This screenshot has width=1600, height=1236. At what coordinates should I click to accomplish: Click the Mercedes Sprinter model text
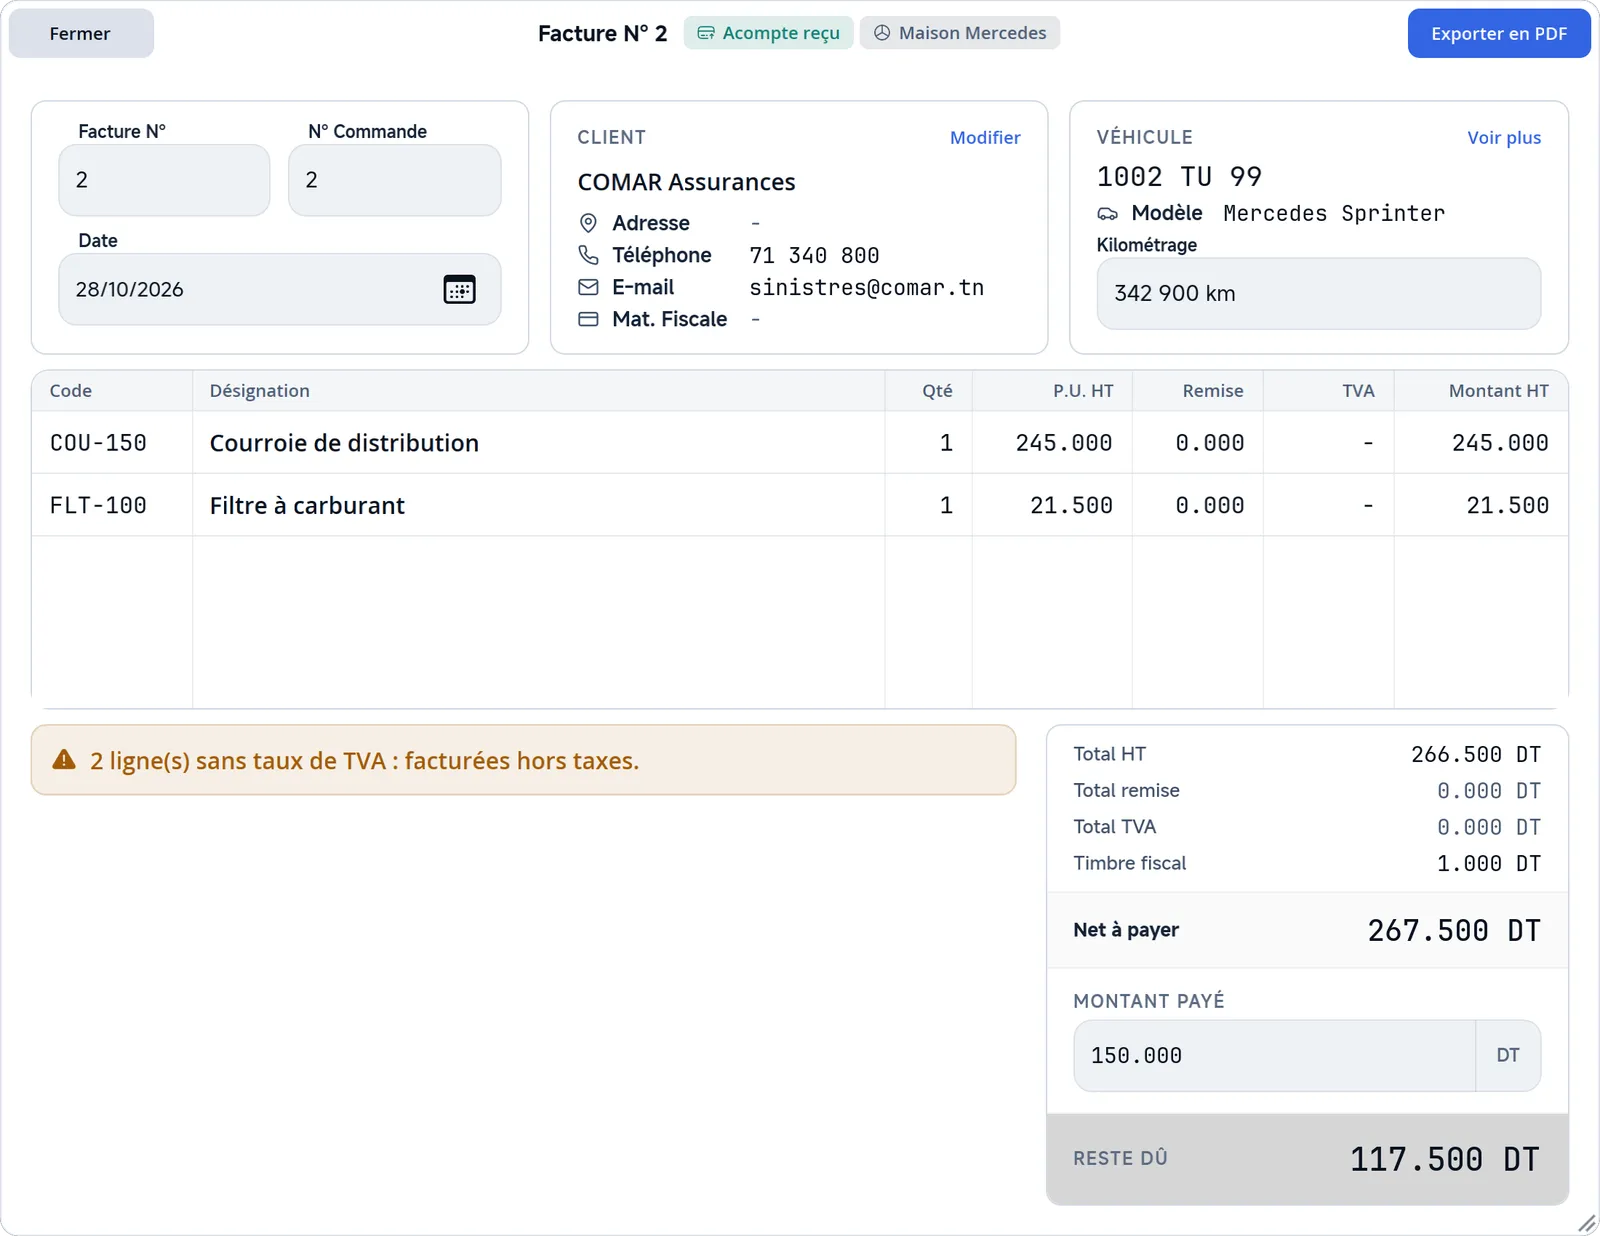tap(1334, 213)
